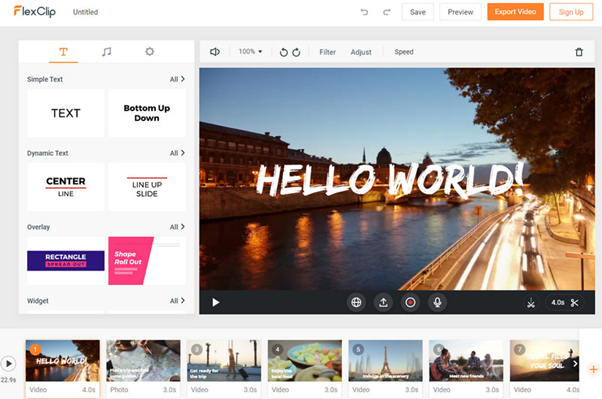Open the microphone voiceover recorder
Viewport: 602px width, 399px height.
click(x=437, y=303)
